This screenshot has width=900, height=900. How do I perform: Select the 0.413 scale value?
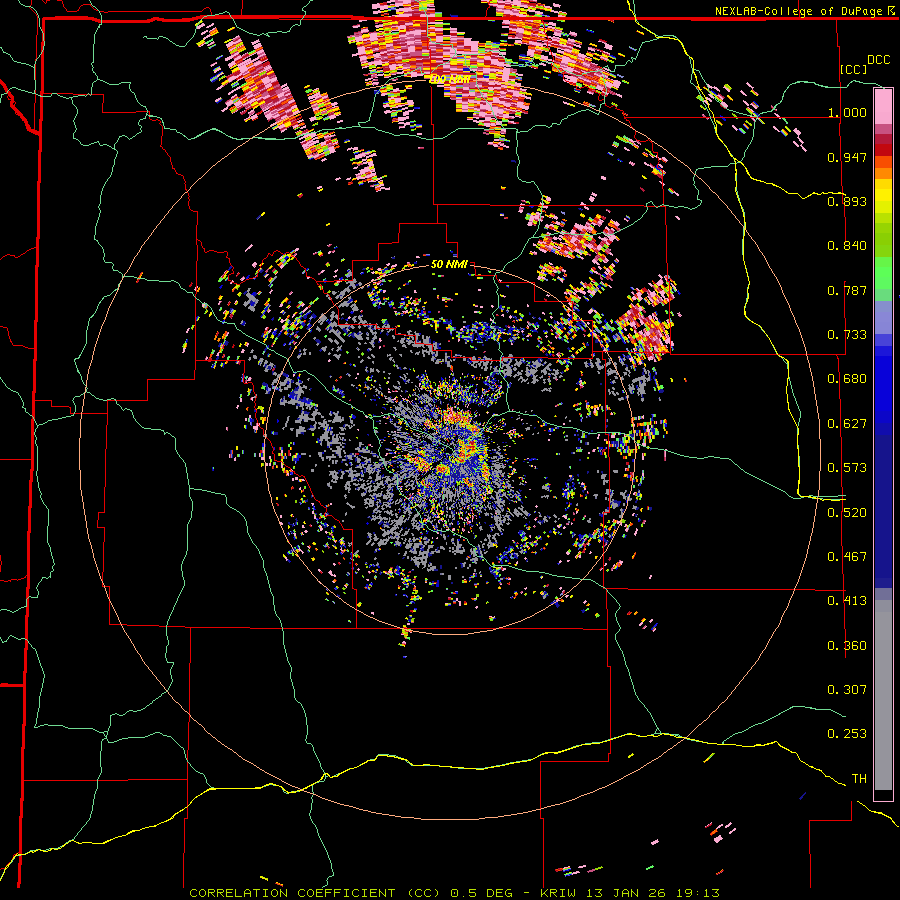(847, 601)
